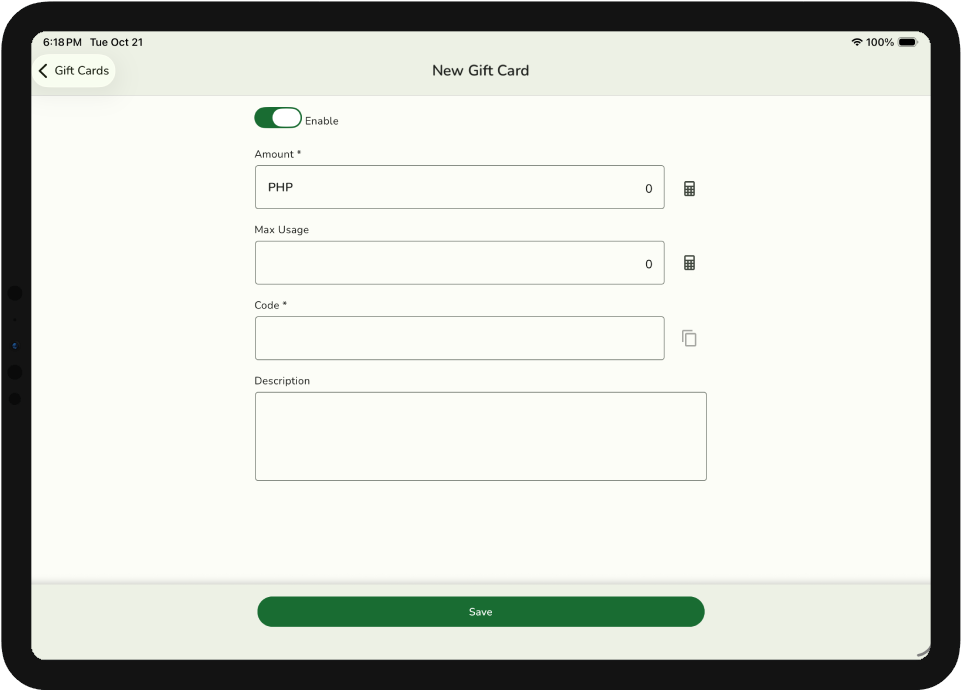Image resolution: width=962 pixels, height=690 pixels.
Task: Click the Enable label text
Action: [x=322, y=121]
